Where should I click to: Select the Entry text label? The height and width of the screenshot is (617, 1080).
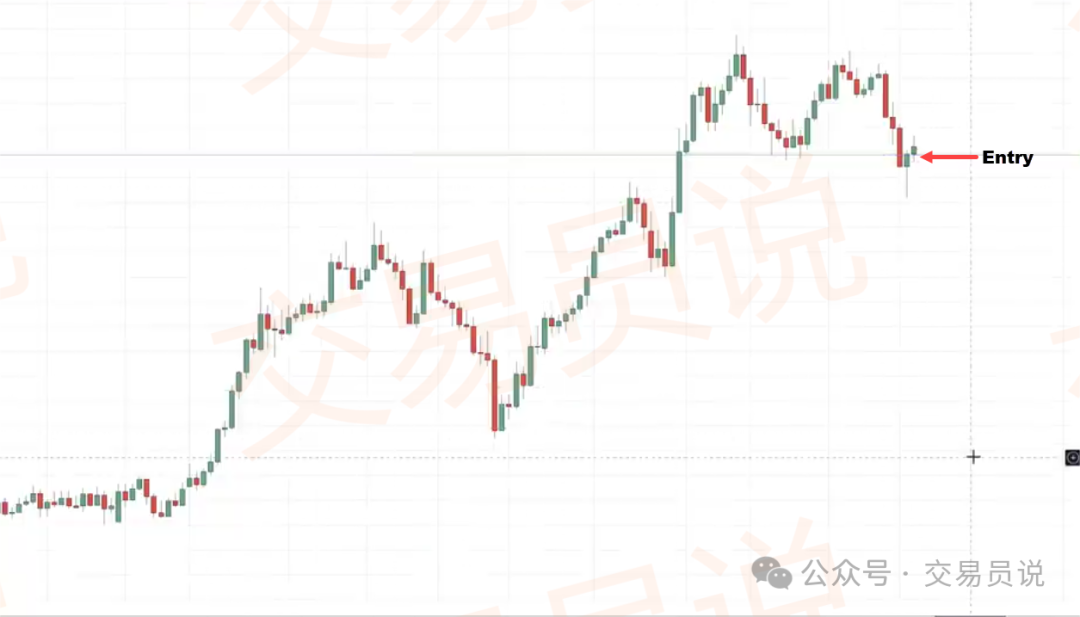pos(1007,158)
